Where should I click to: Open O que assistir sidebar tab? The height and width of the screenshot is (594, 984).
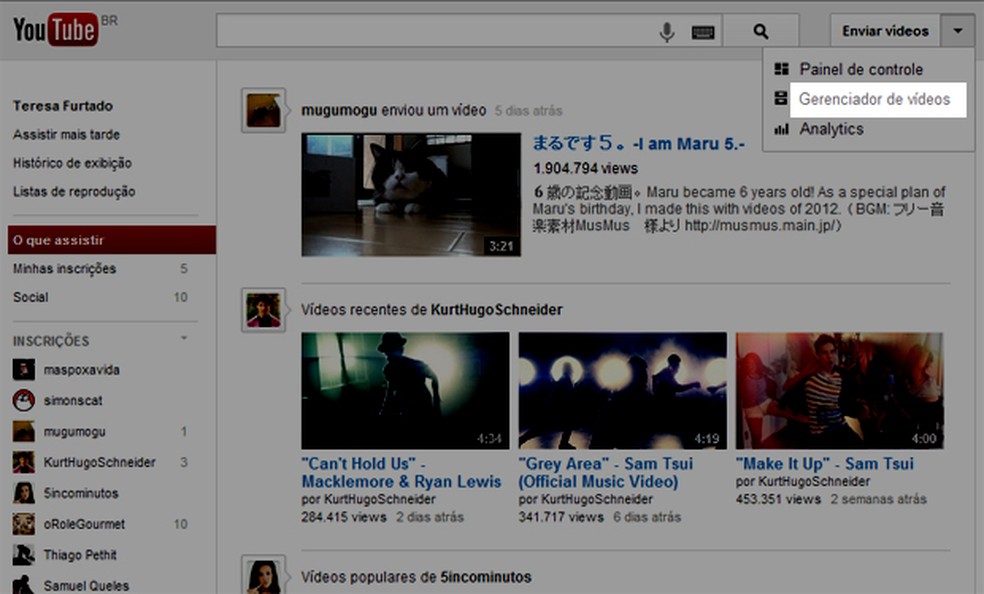pos(112,240)
